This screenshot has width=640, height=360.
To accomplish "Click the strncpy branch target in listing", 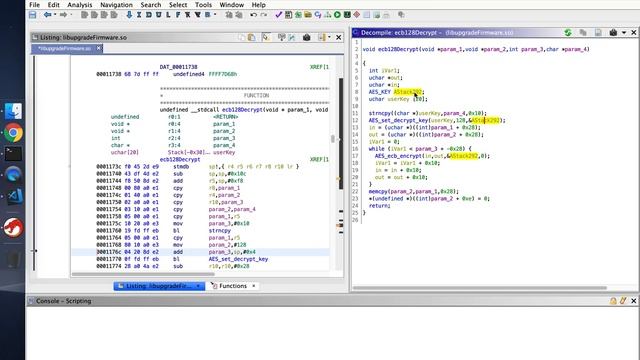I will point(220,231).
